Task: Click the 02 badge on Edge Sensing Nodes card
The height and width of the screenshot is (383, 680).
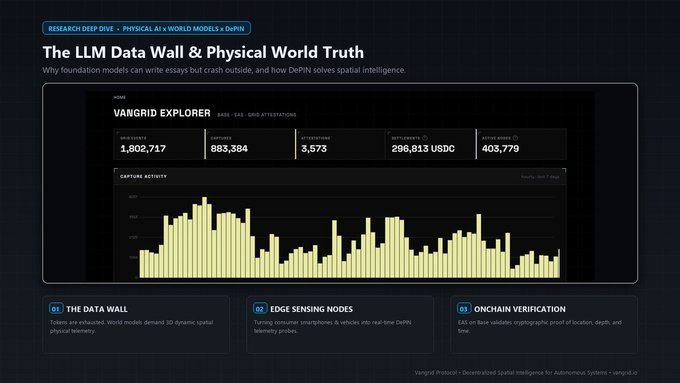Action: click(260, 308)
